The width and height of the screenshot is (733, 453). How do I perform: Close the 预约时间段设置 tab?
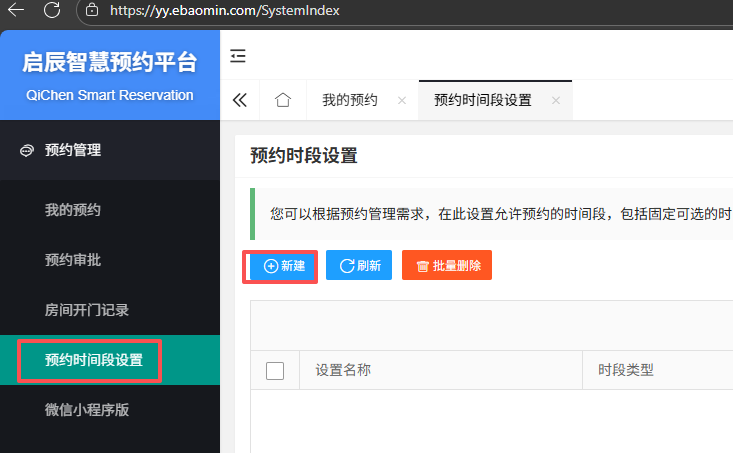coord(556,101)
